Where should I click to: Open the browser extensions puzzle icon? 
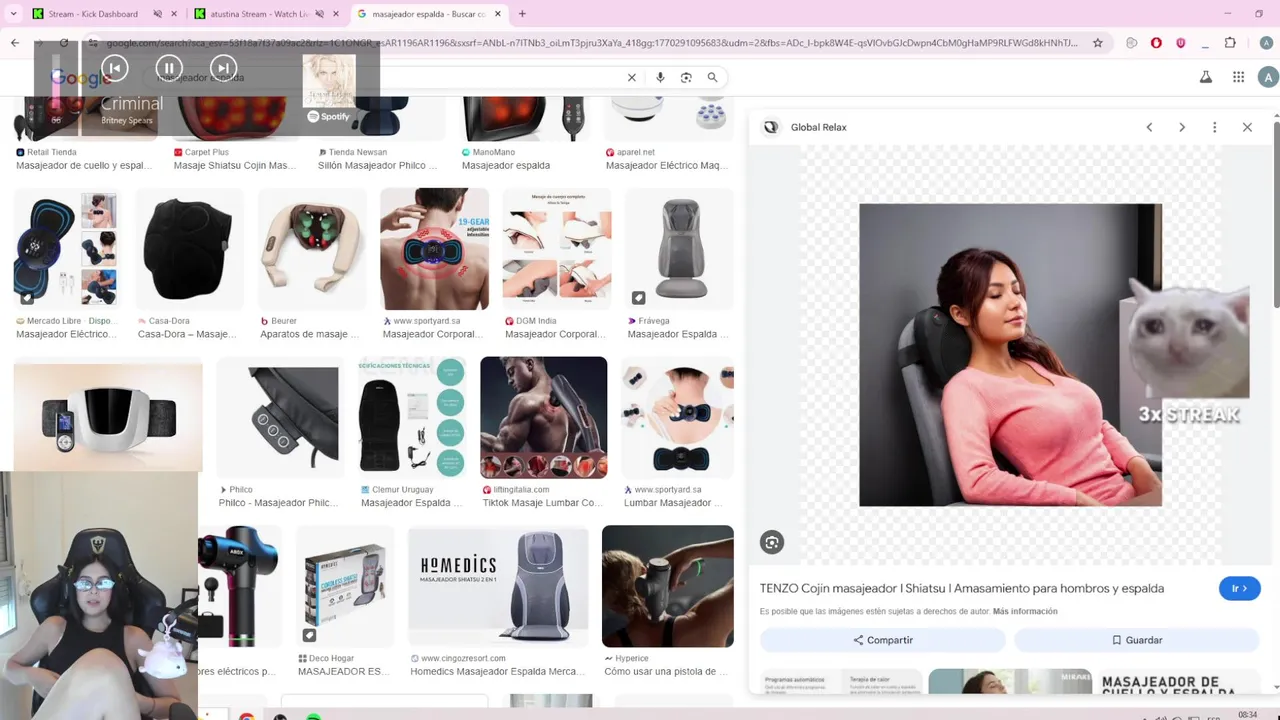pos(1230,43)
